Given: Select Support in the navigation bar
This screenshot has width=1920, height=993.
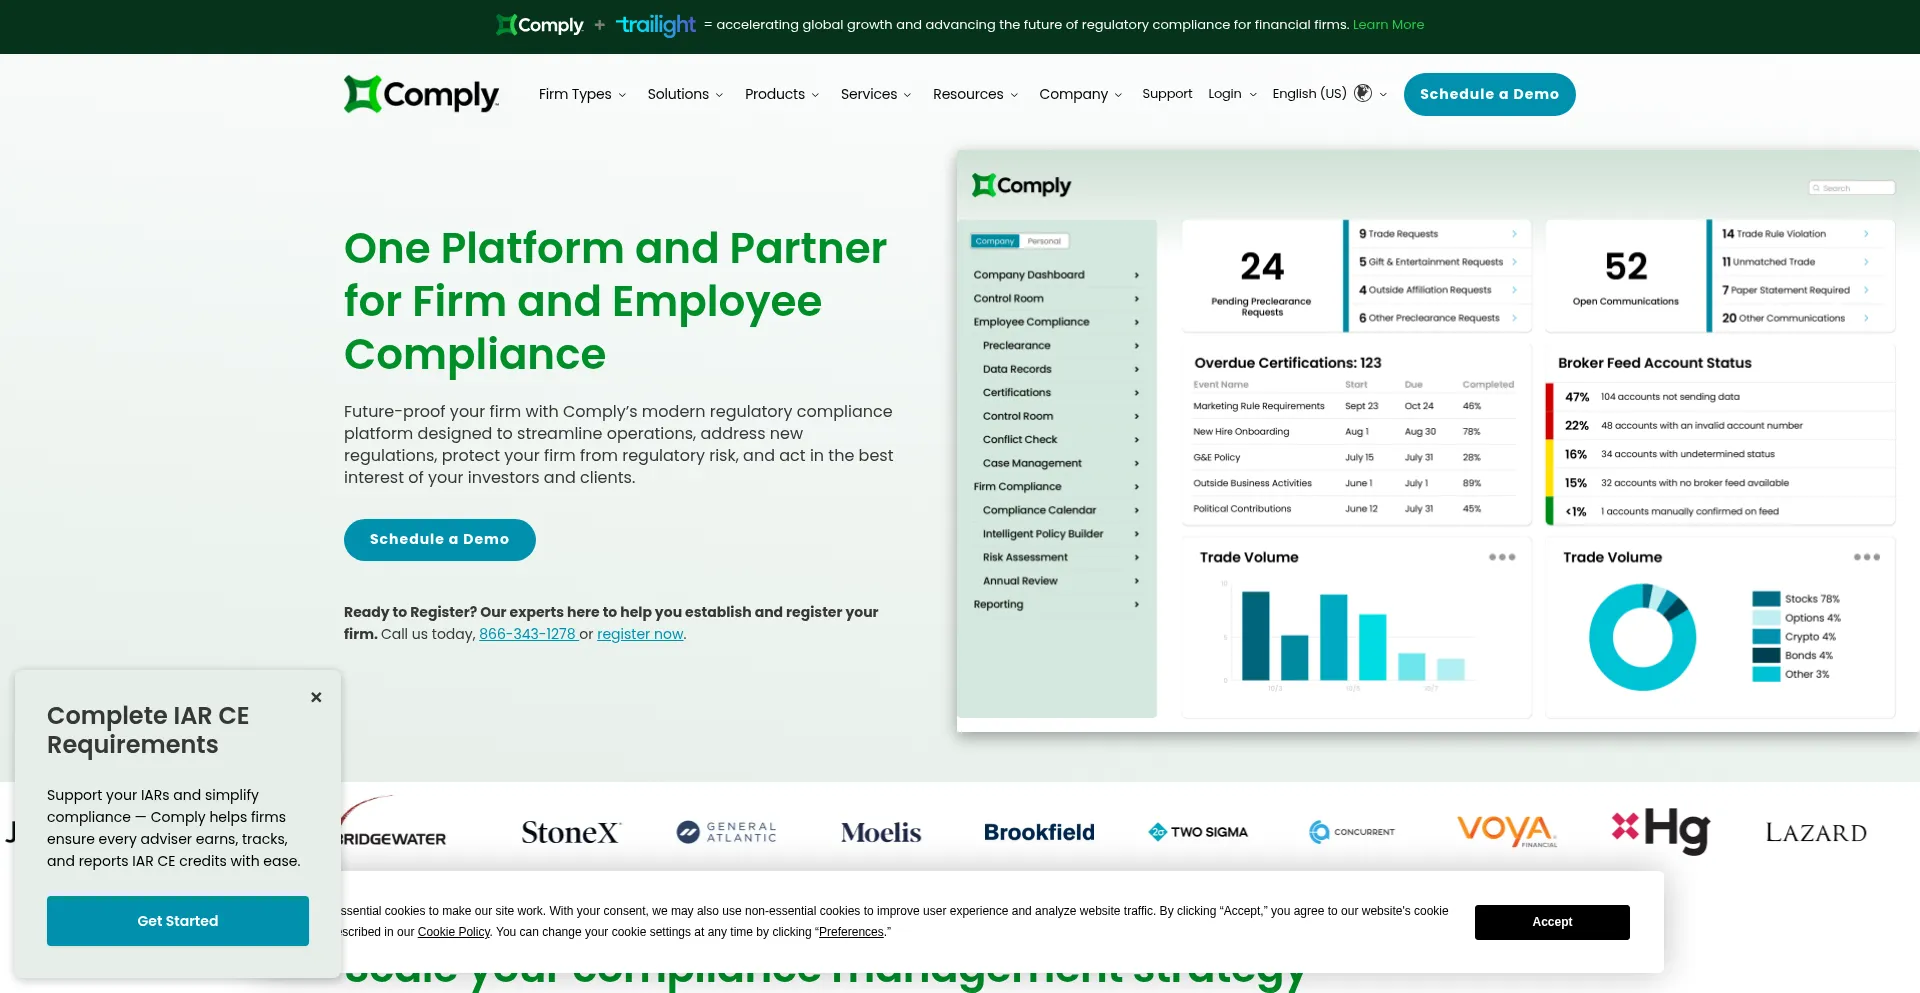Looking at the screenshot, I should (1167, 94).
